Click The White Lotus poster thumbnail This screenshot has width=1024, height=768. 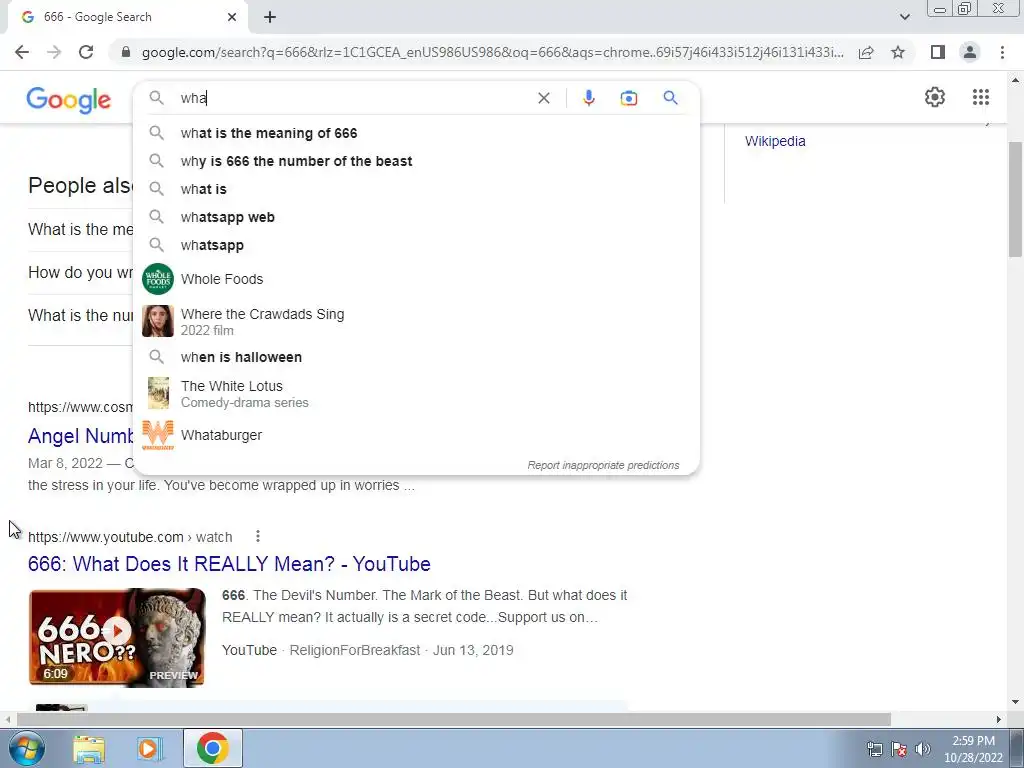tap(158, 393)
